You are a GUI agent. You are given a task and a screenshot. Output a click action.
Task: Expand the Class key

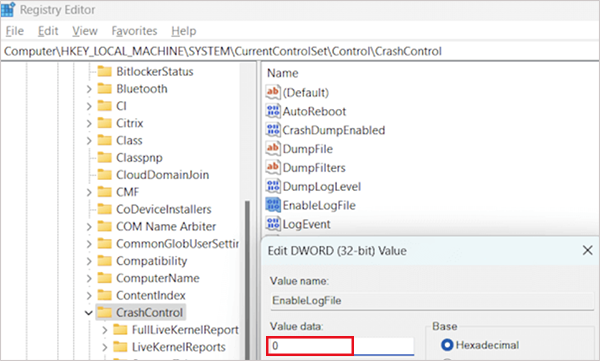(89, 140)
